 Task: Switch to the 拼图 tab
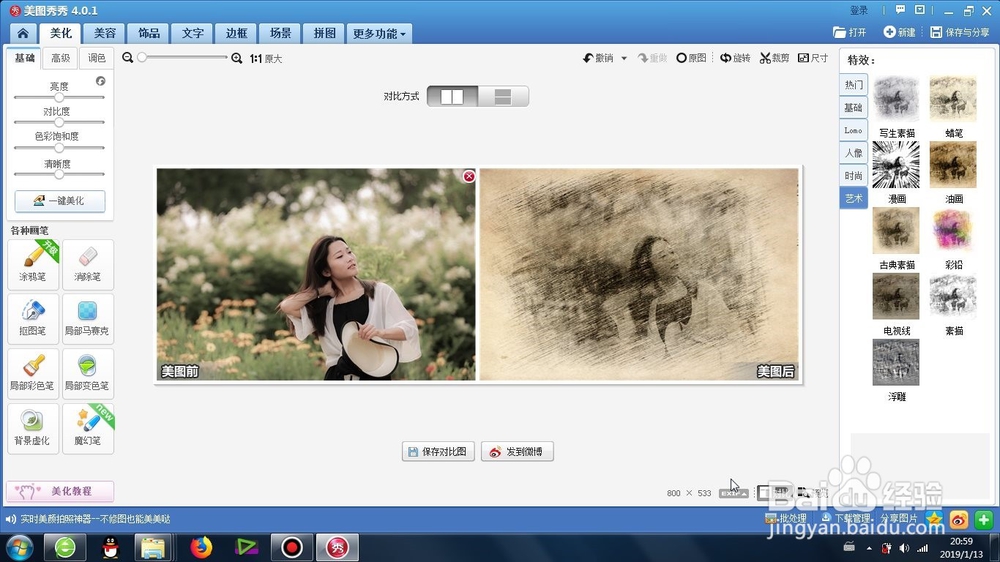coord(324,33)
